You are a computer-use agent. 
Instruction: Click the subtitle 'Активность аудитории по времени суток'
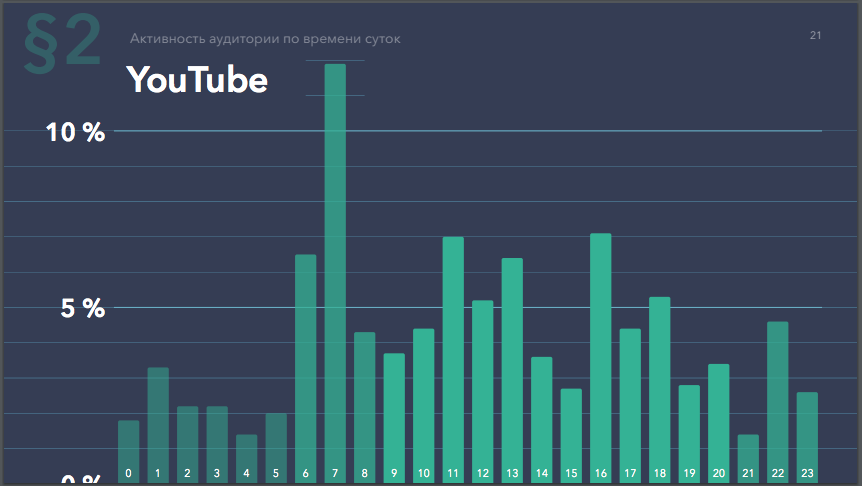coord(265,39)
